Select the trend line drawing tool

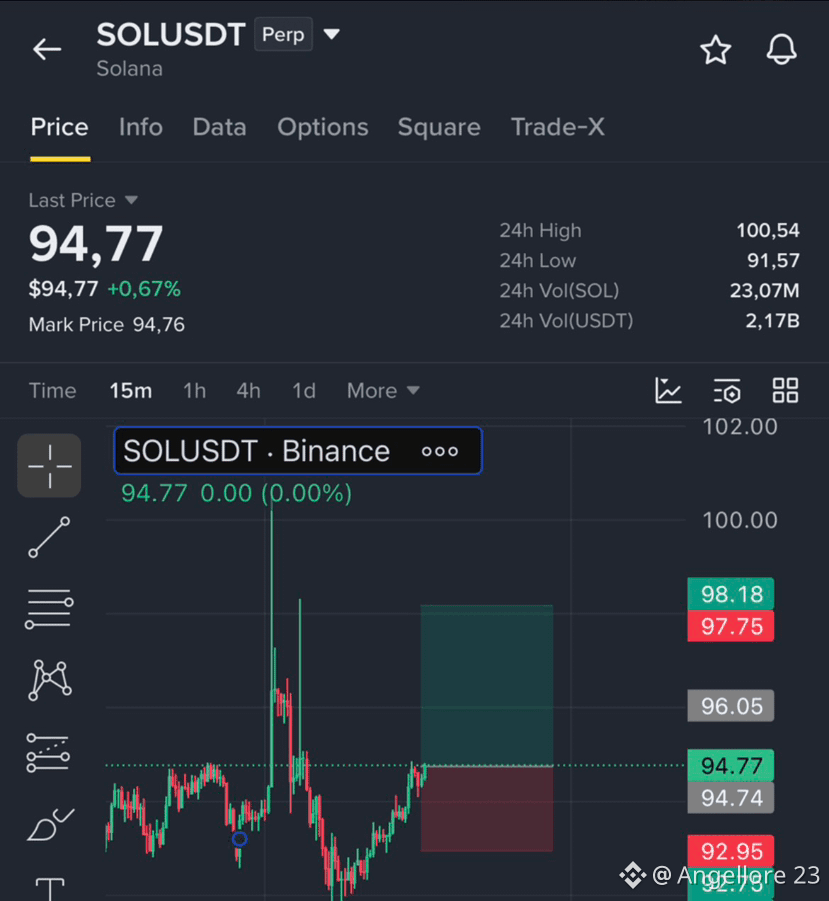coord(49,537)
